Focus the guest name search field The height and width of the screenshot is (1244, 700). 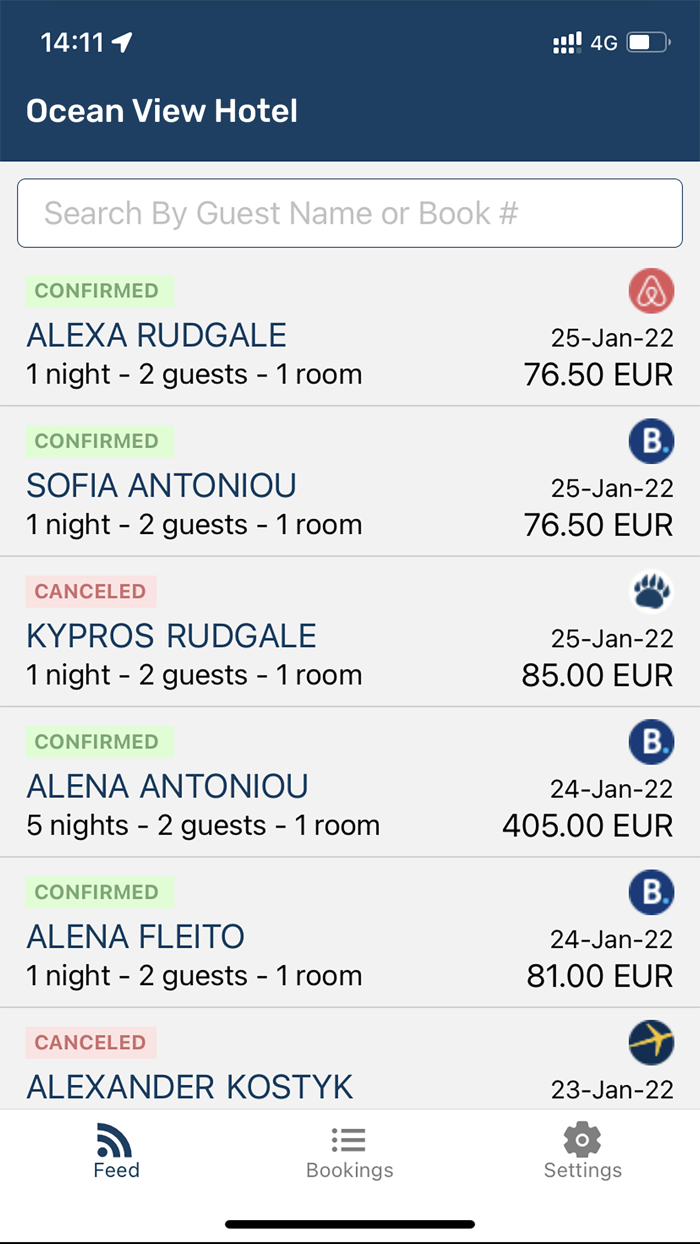point(350,213)
